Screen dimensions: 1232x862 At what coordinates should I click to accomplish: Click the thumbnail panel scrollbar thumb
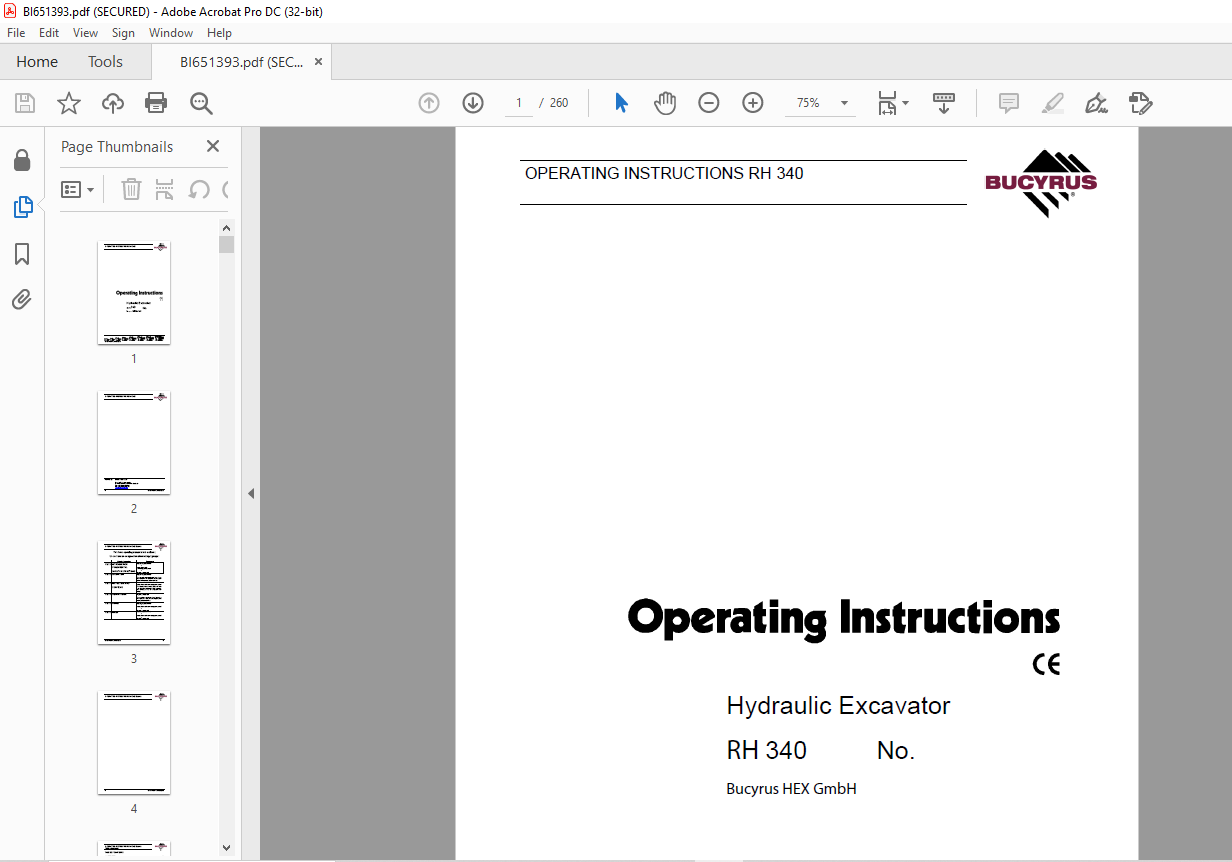tap(226, 244)
